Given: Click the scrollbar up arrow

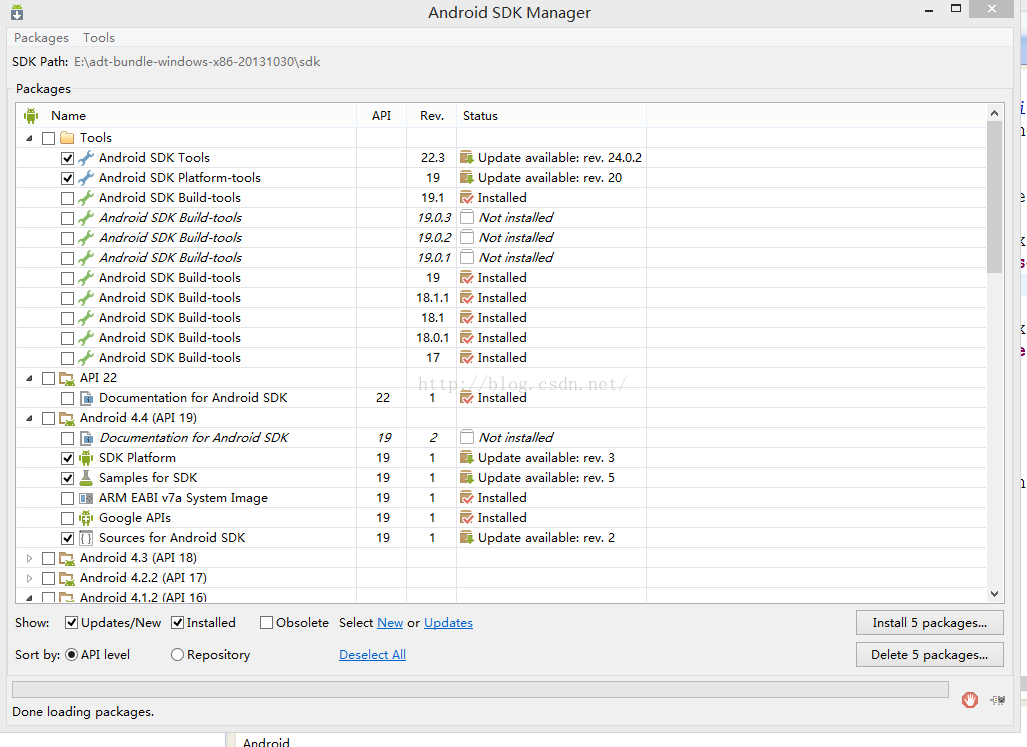Looking at the screenshot, I should point(994,113).
